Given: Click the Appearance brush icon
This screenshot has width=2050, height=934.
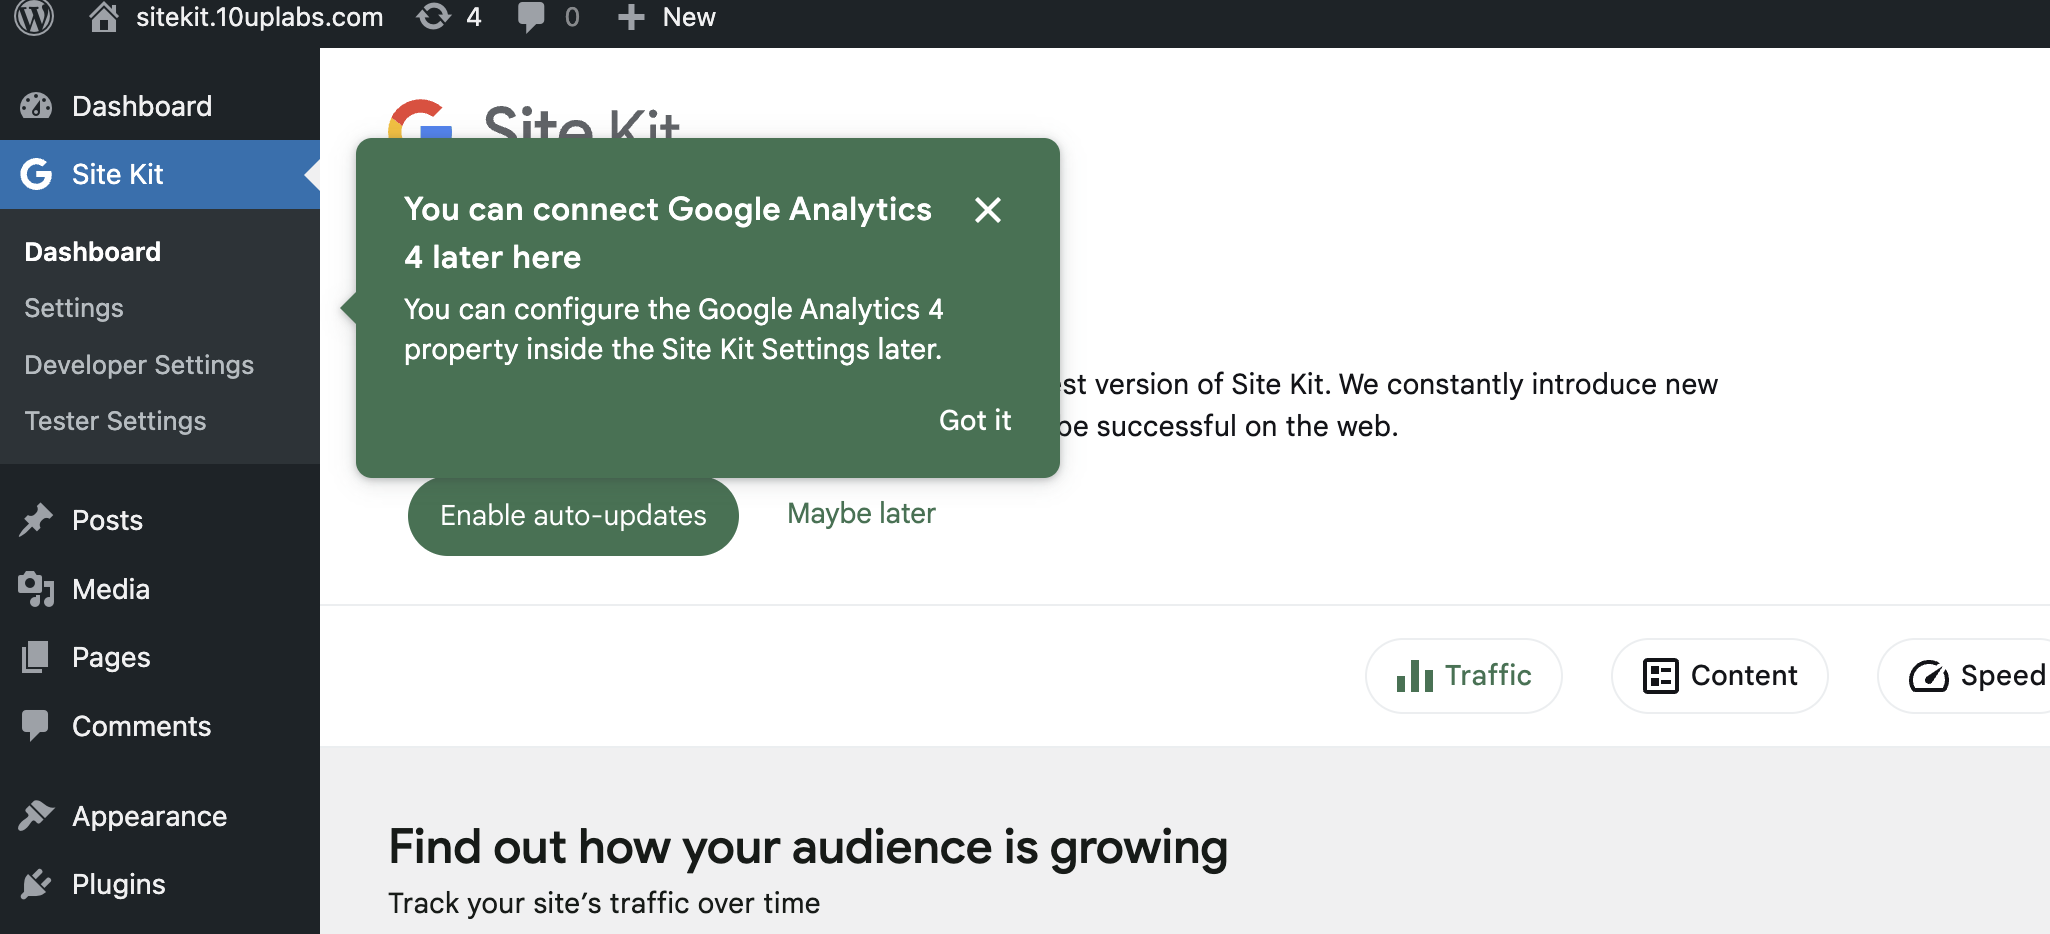Looking at the screenshot, I should (x=36, y=816).
